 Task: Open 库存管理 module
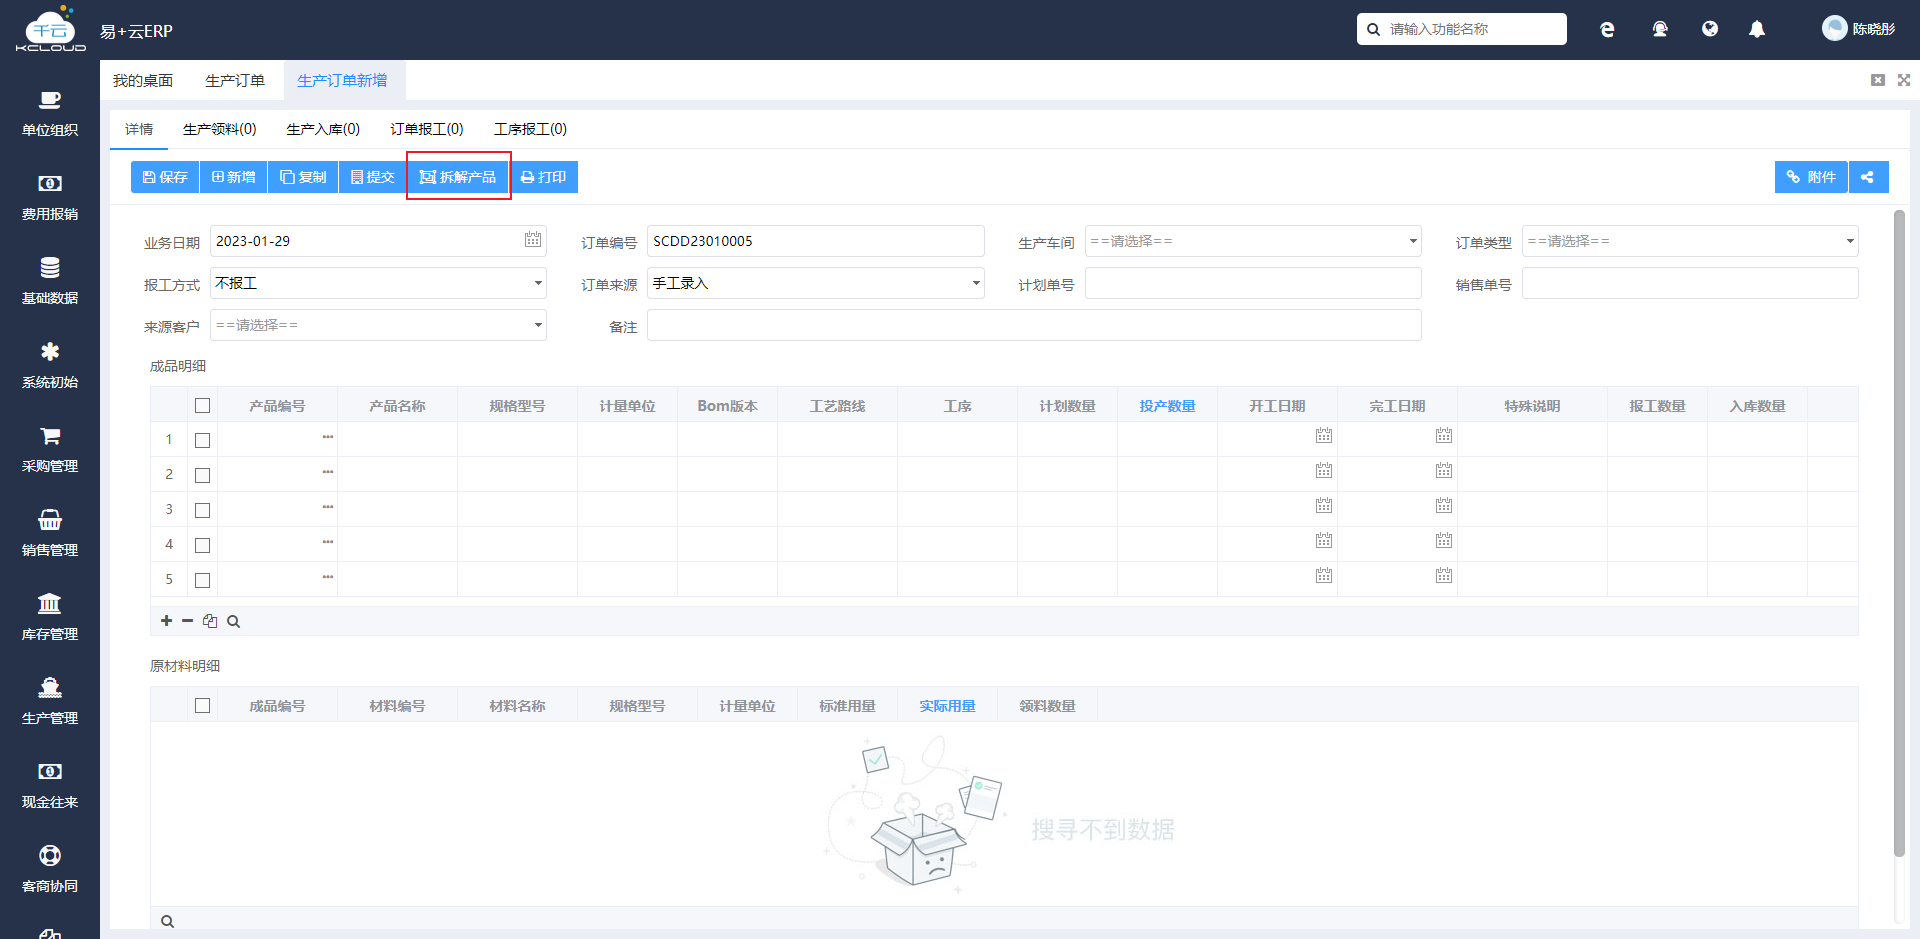tap(50, 618)
